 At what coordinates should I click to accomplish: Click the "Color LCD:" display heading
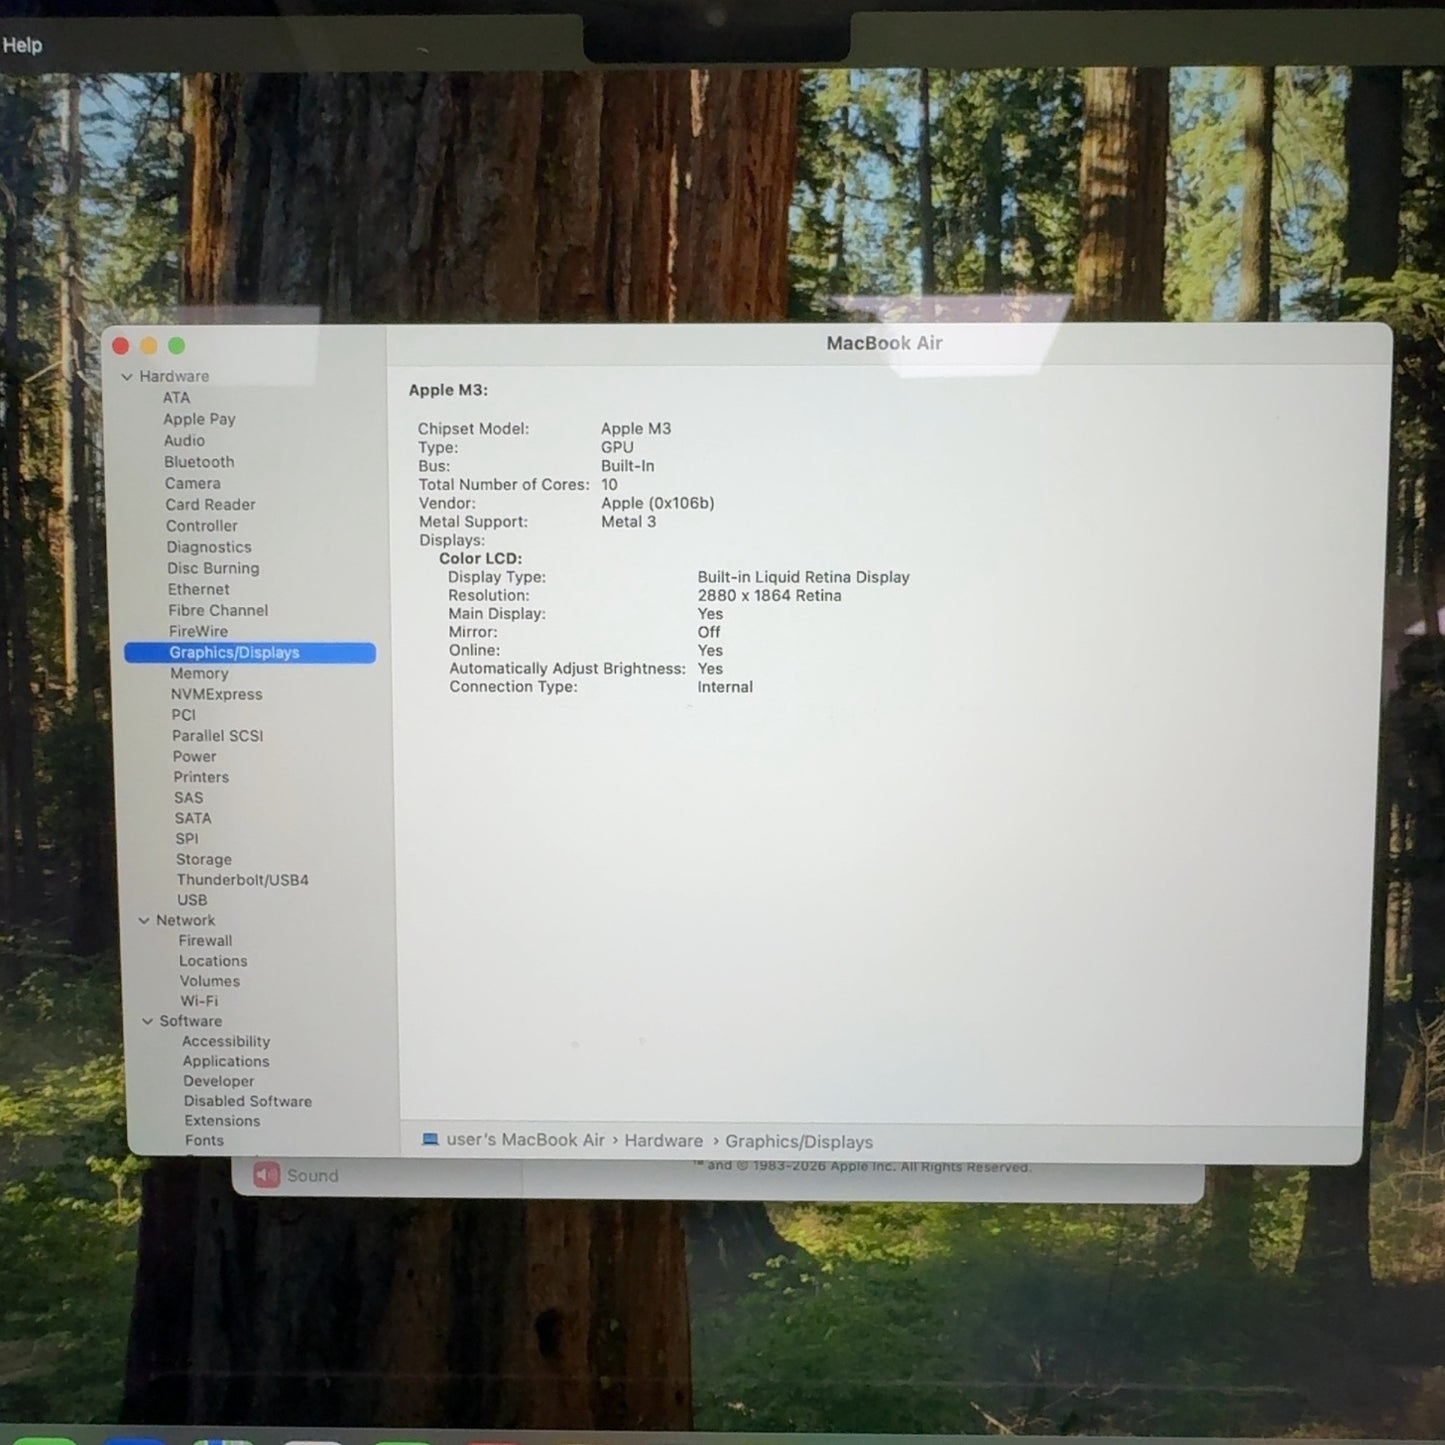[480, 559]
